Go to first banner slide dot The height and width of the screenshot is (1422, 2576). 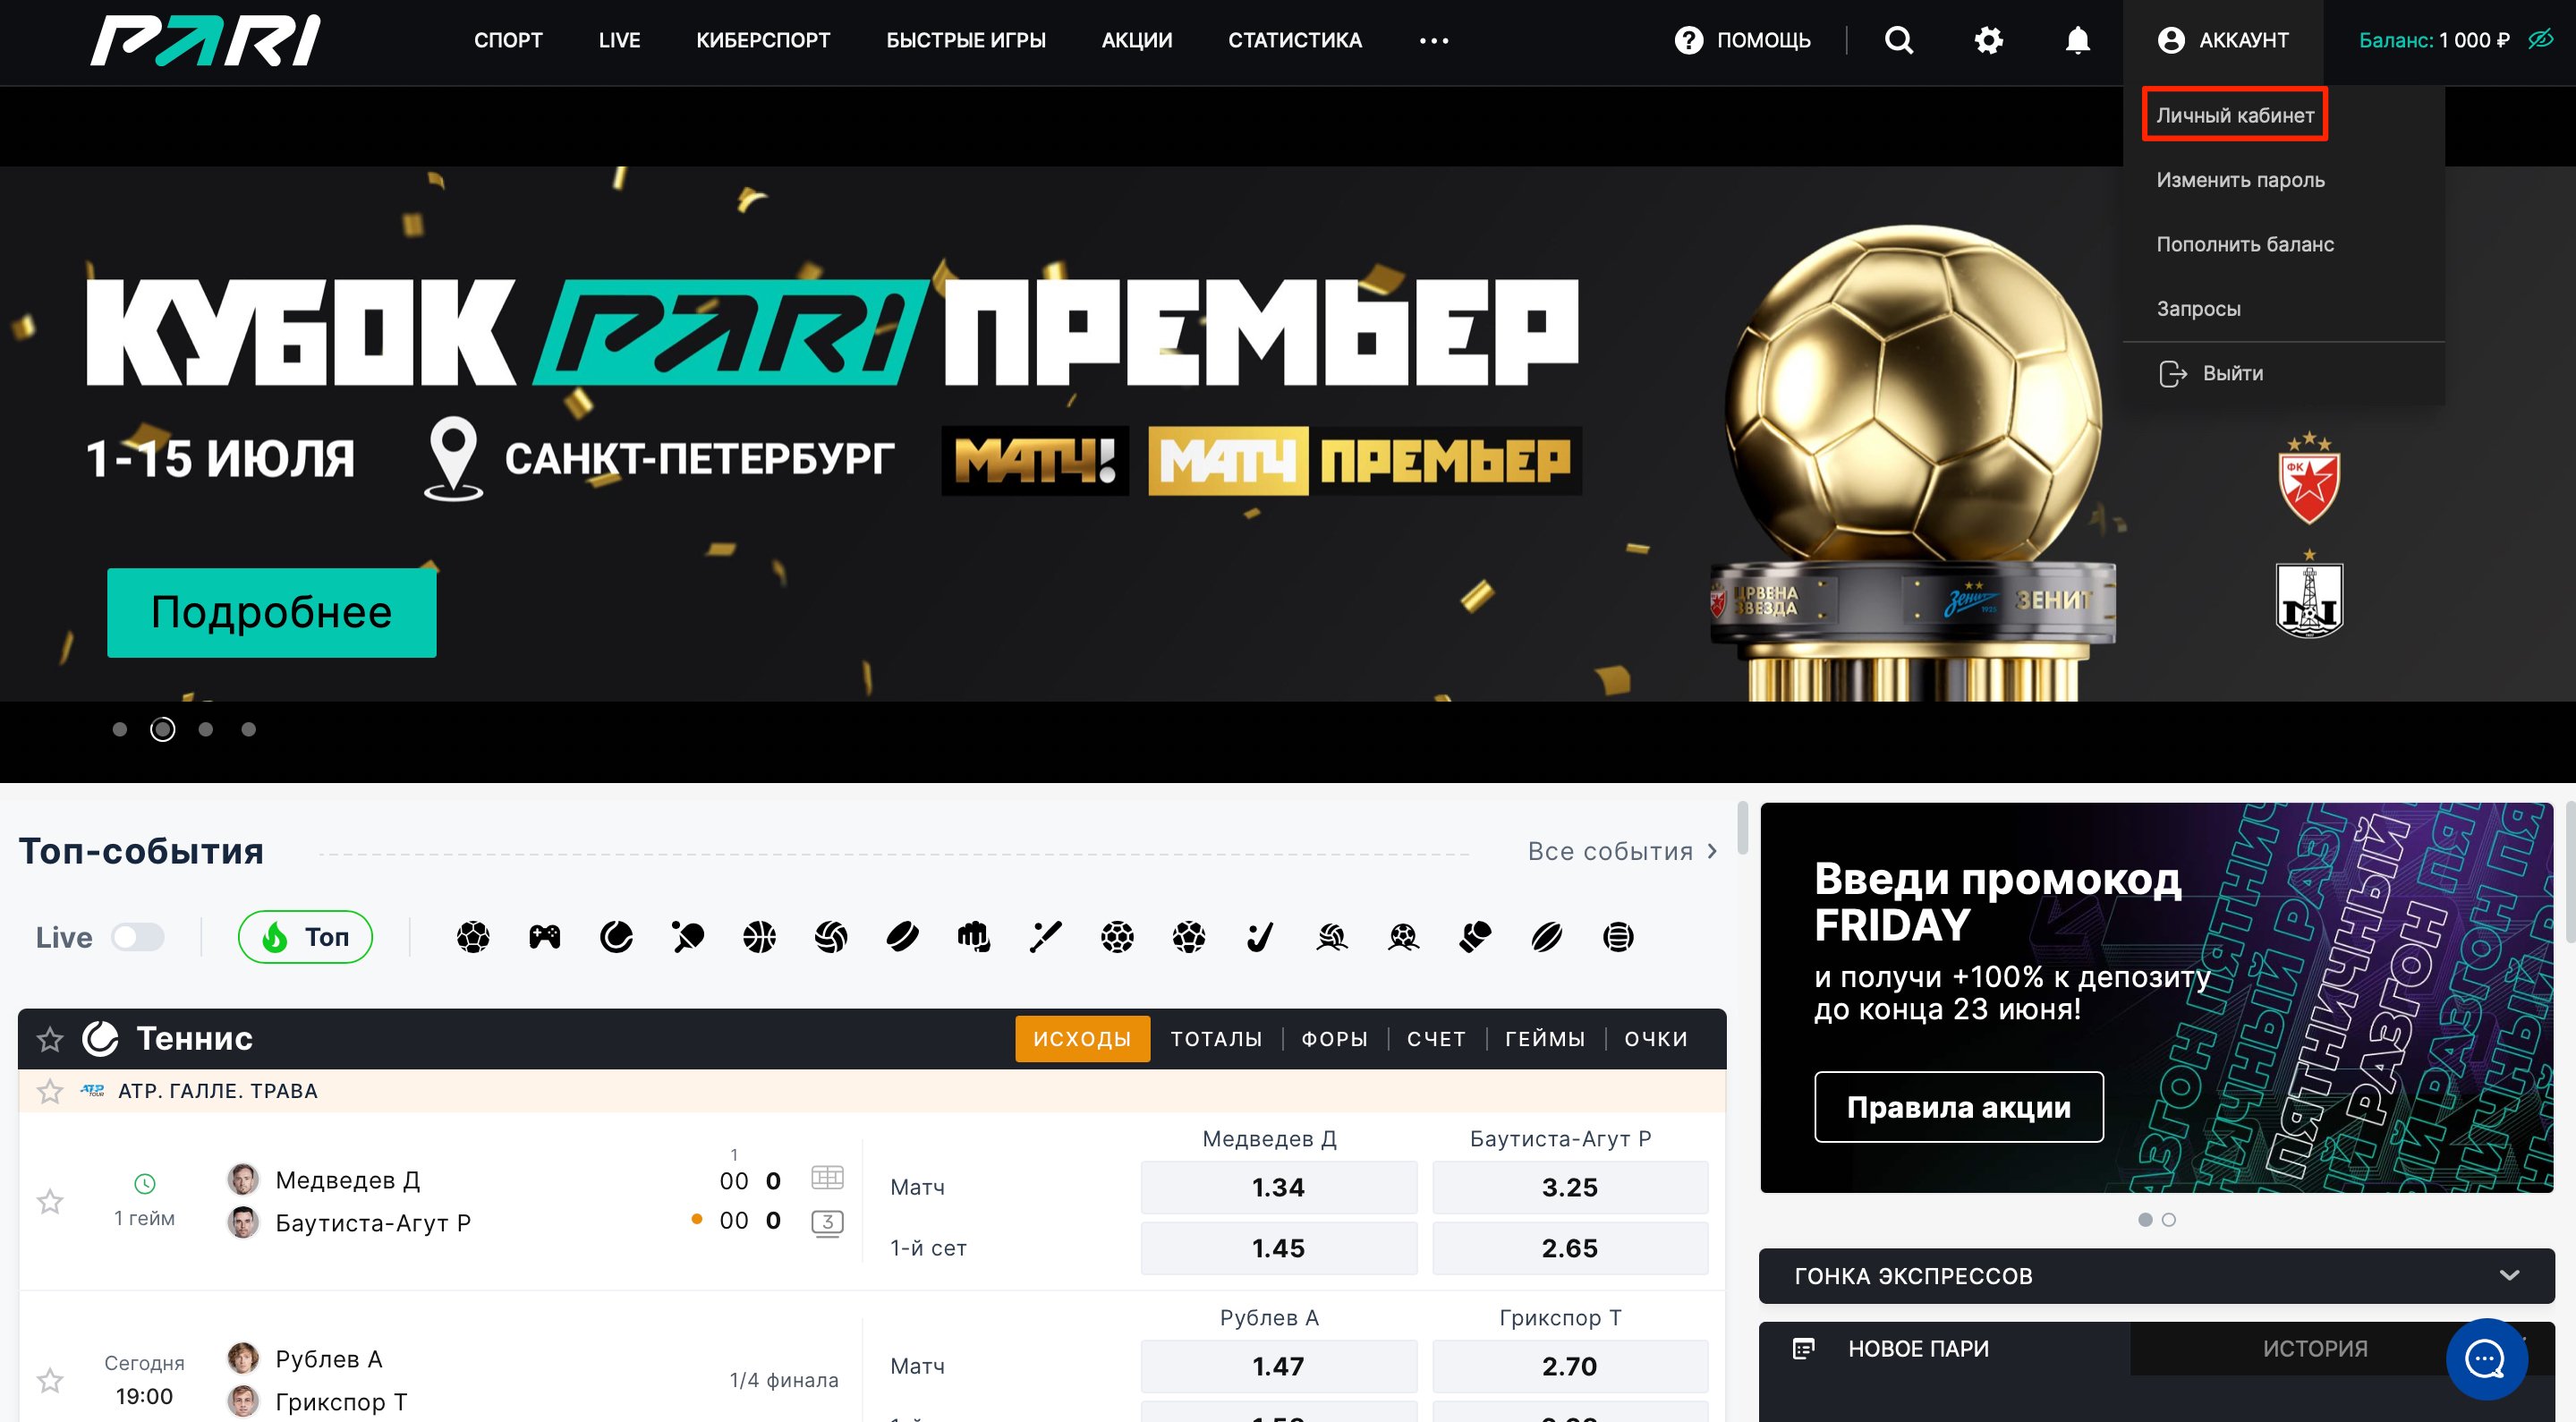120,729
